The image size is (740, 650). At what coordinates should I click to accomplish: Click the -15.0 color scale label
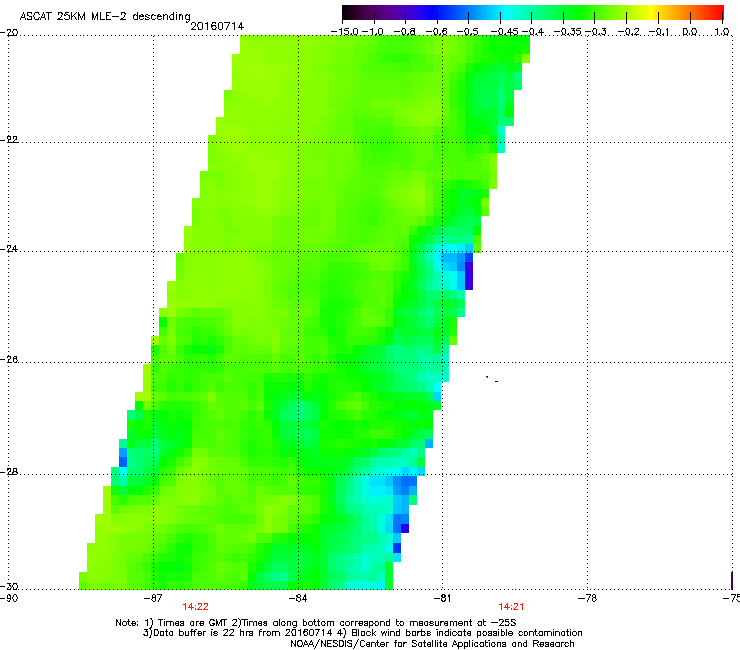[x=345, y=32]
